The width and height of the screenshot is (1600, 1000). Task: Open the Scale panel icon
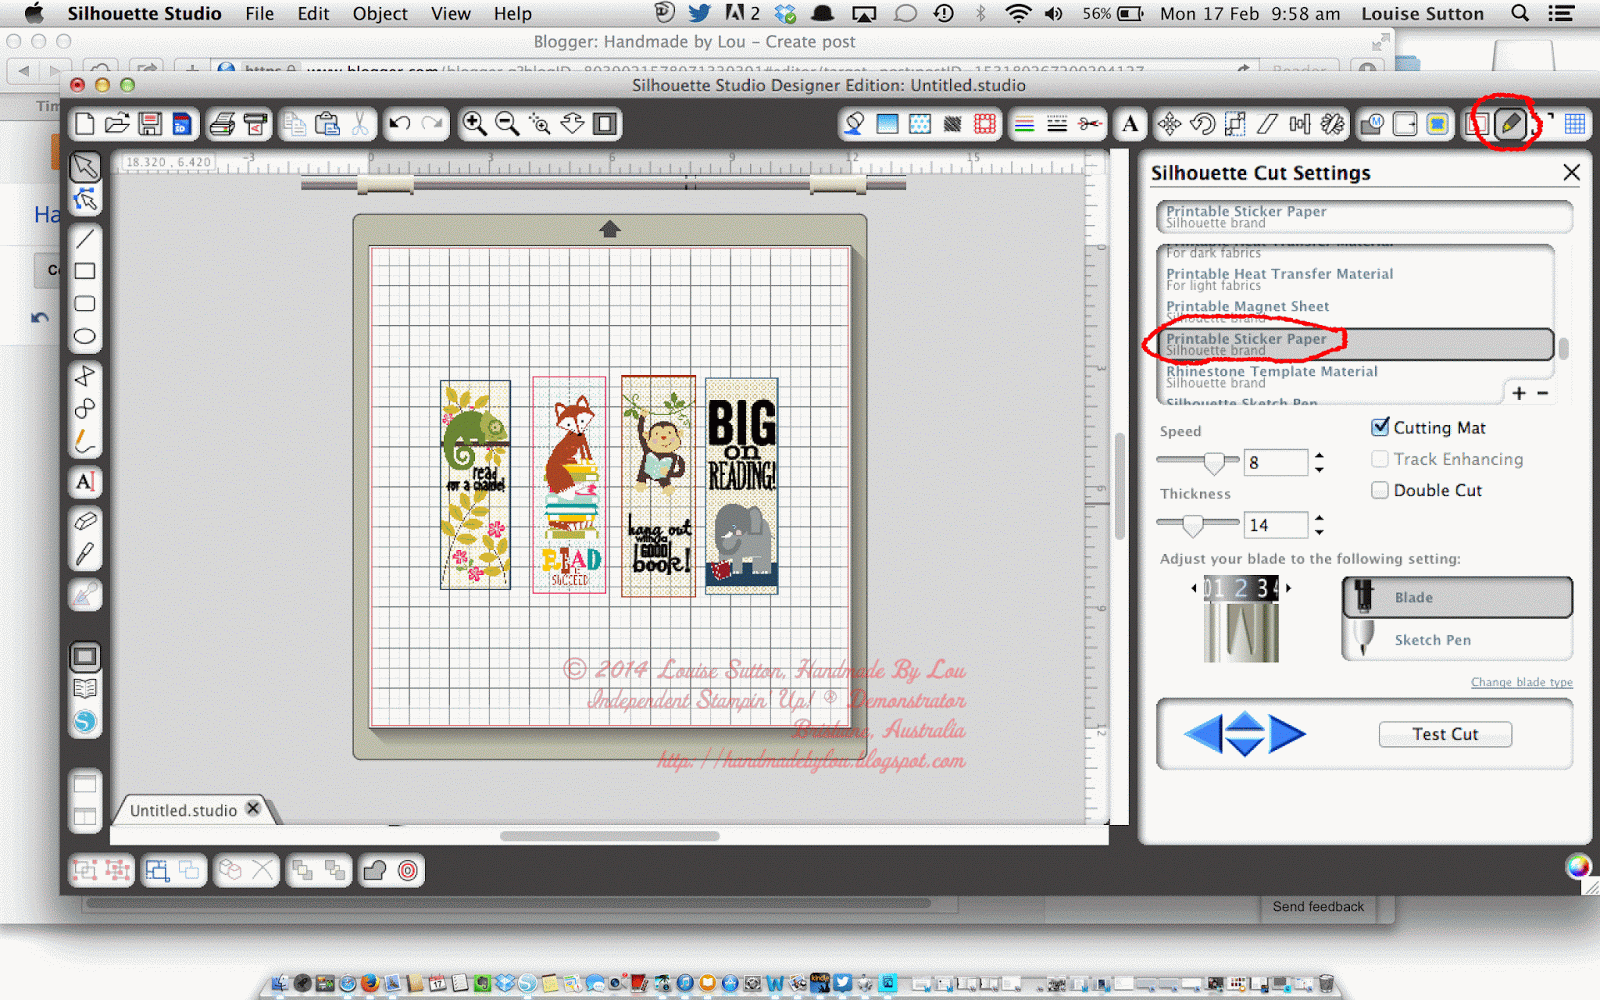1235,124
